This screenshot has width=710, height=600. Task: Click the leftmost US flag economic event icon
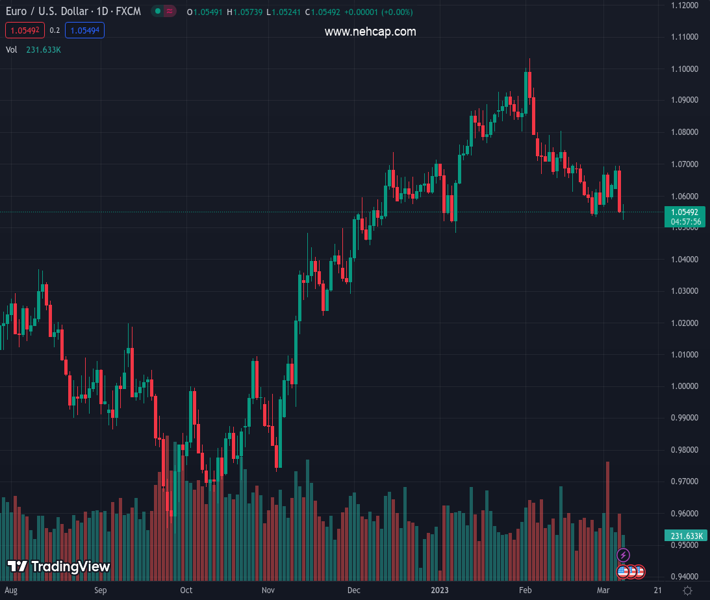point(623,572)
